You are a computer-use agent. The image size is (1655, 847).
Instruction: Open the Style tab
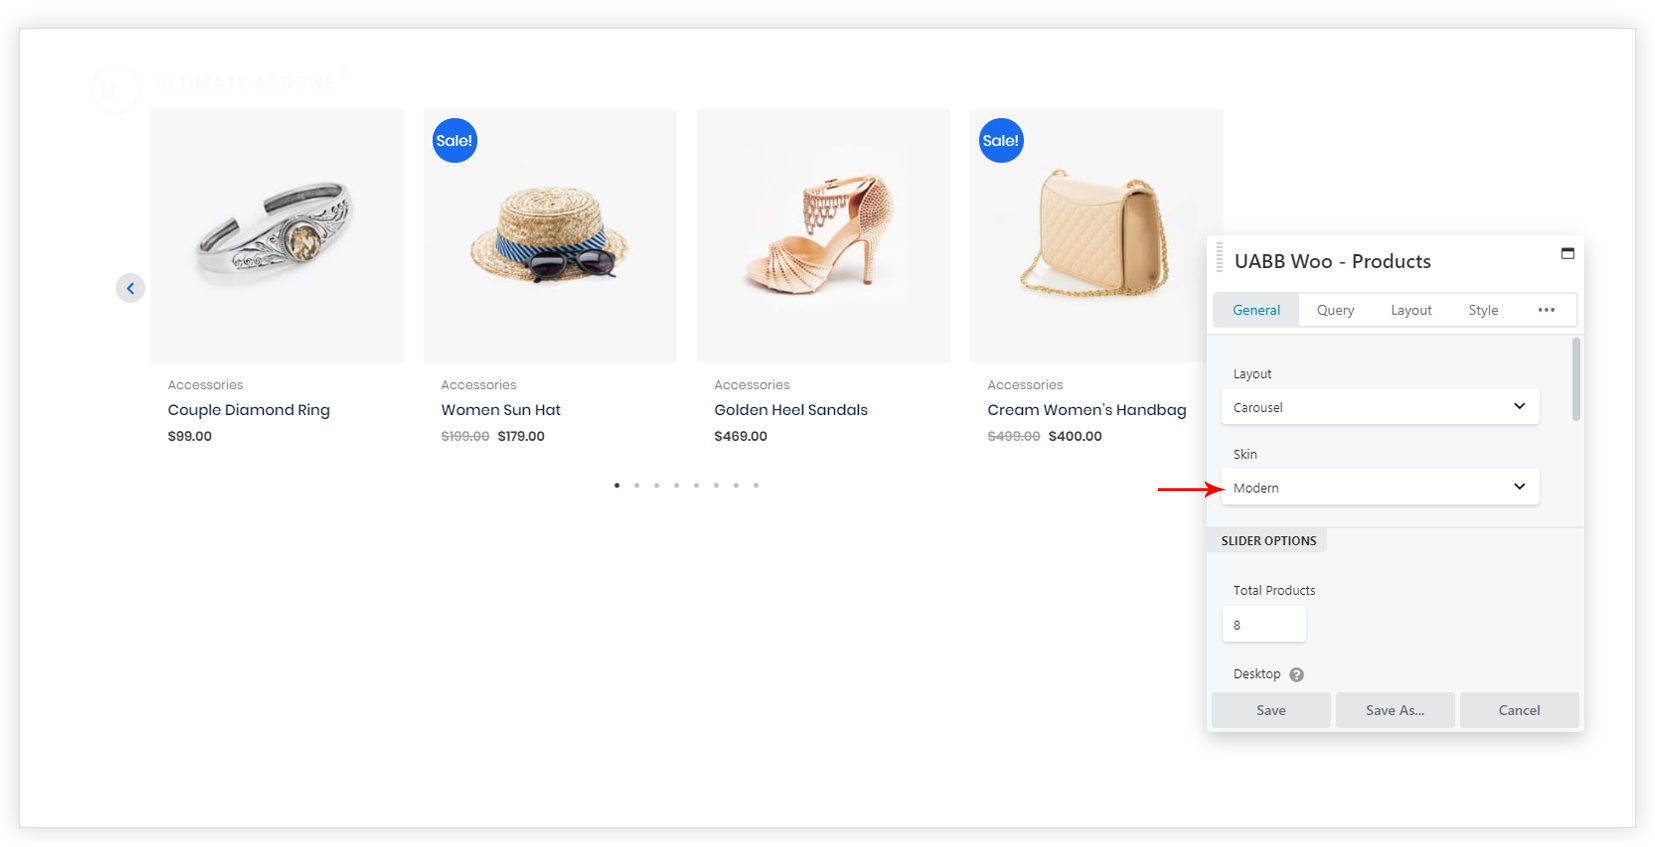tap(1482, 310)
